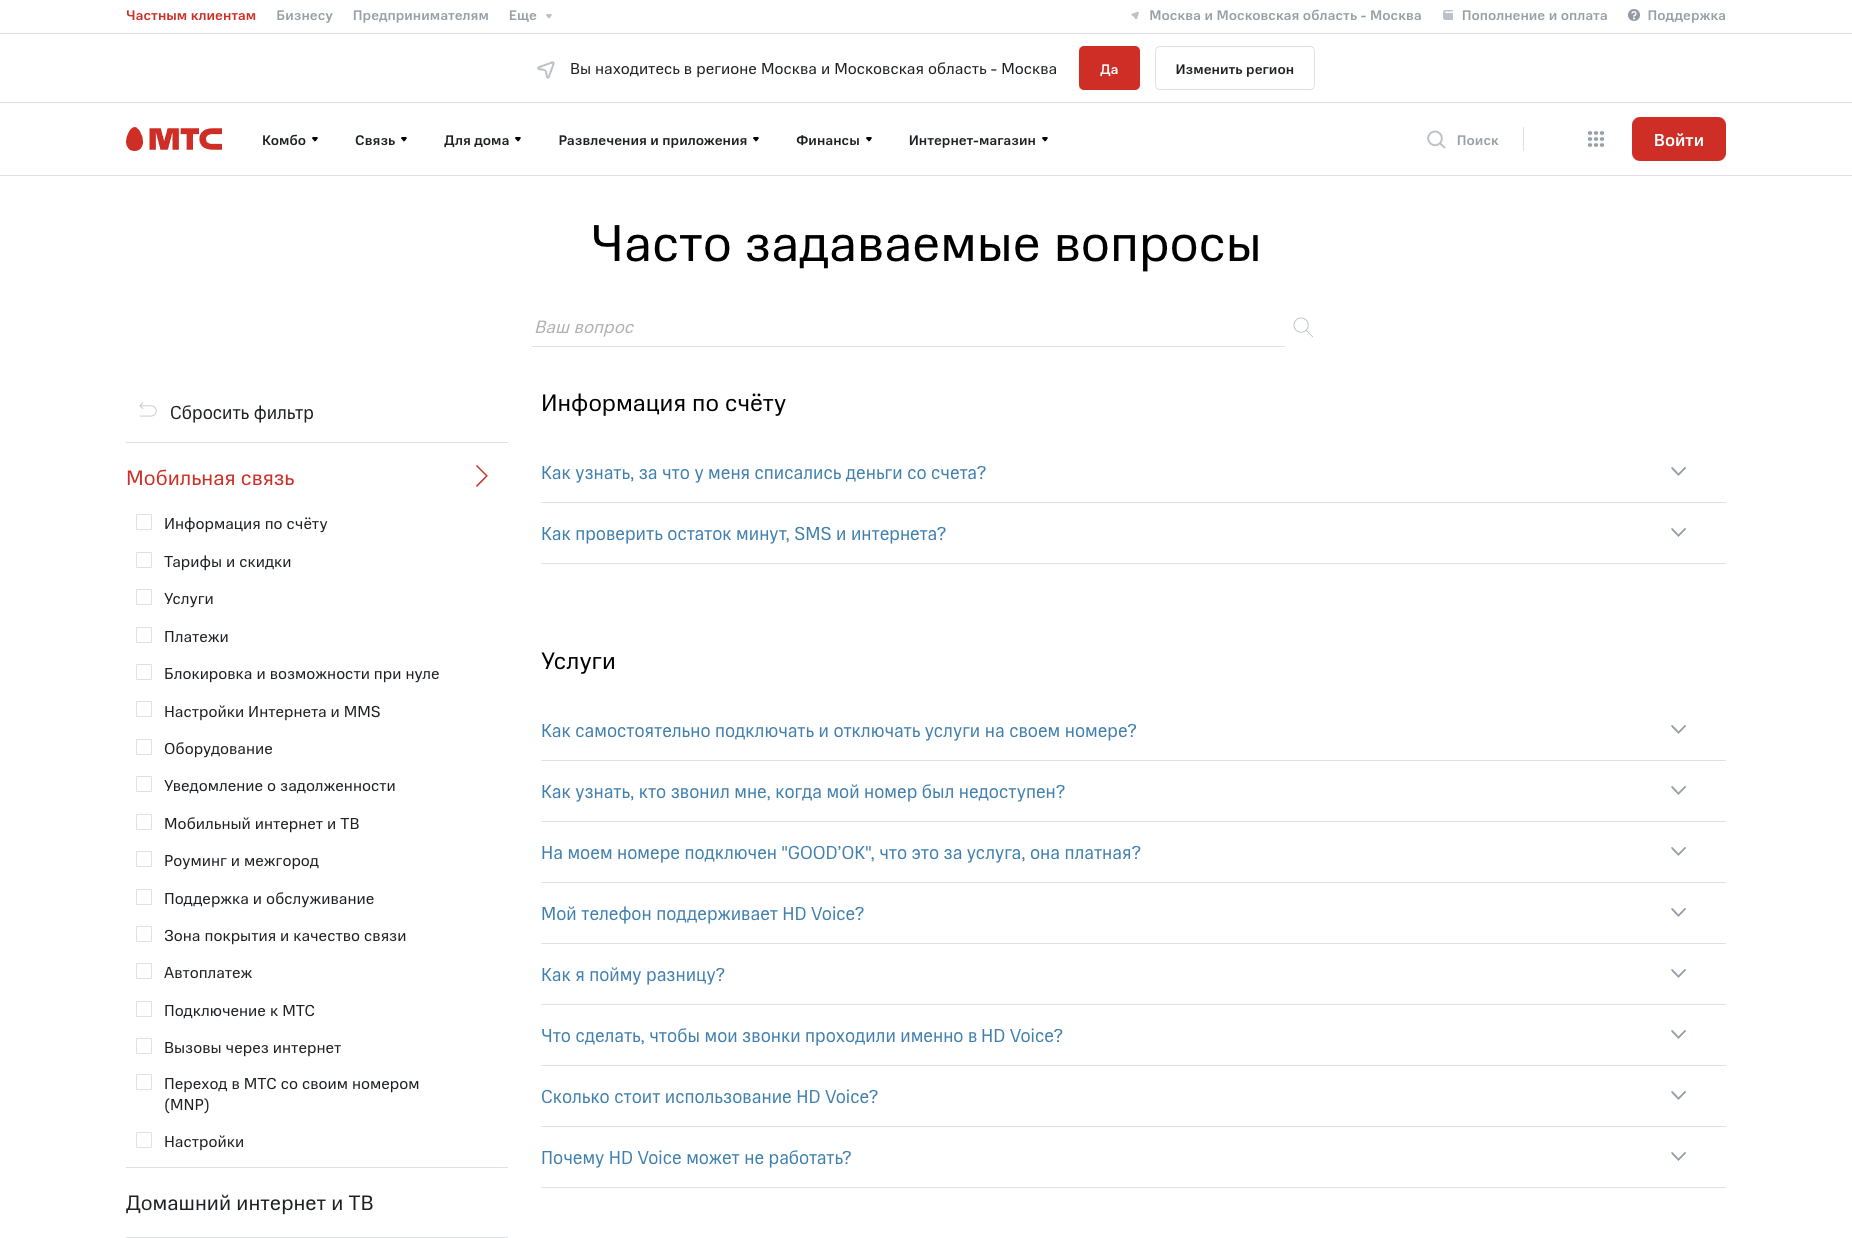The image size is (1852, 1238).
Task: Check the Услуги filter checkbox
Action: coord(144,597)
